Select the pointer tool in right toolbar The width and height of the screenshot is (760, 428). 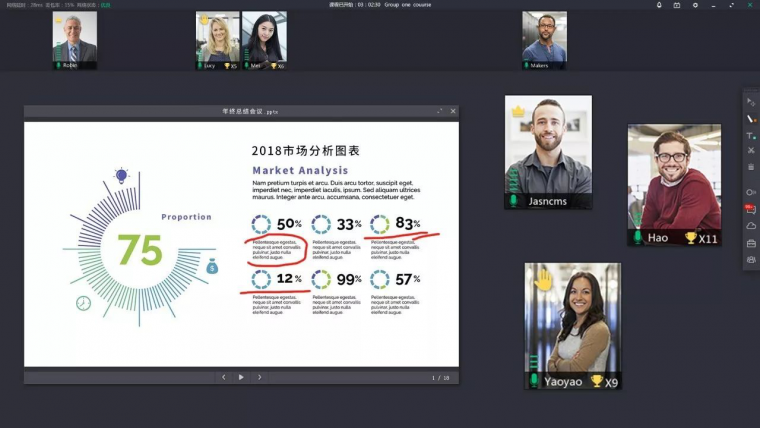[751, 102]
